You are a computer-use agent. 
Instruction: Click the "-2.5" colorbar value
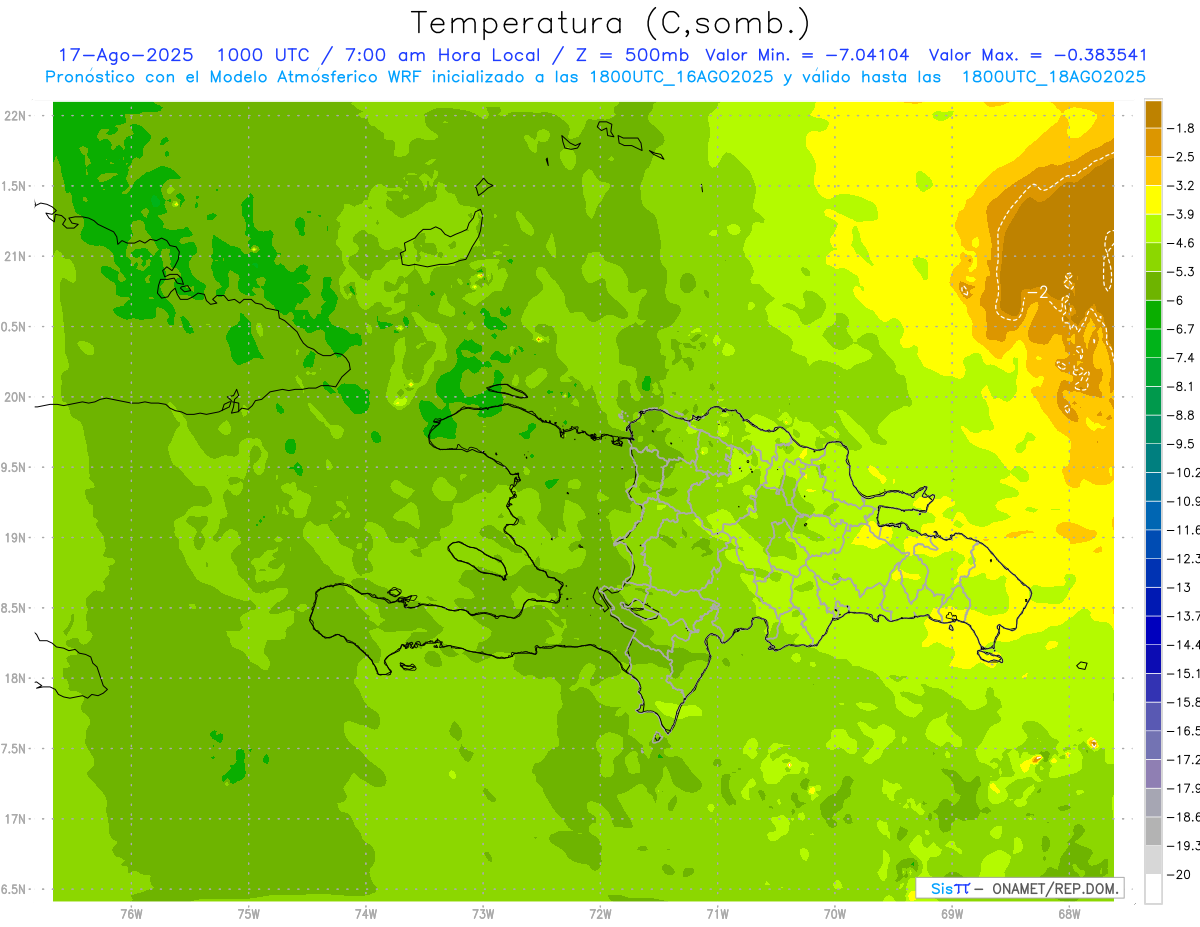[1182, 157]
